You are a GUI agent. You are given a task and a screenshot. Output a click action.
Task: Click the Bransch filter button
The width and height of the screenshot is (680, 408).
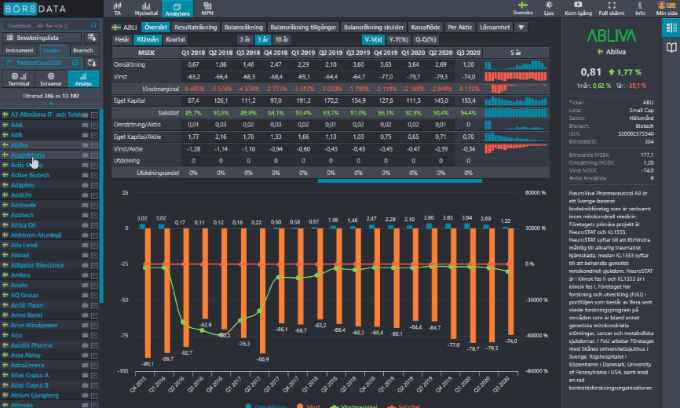[x=83, y=50]
